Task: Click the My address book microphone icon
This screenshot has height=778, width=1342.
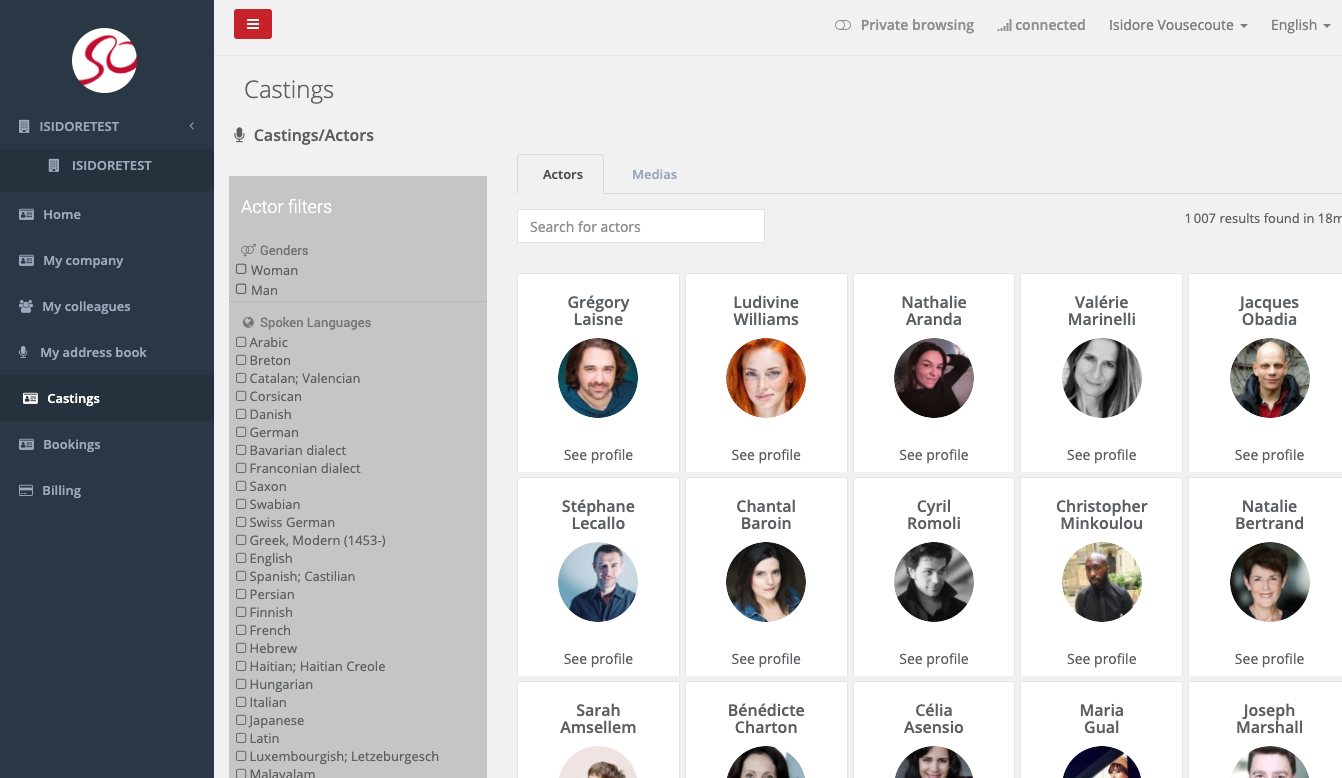Action: pos(24,352)
